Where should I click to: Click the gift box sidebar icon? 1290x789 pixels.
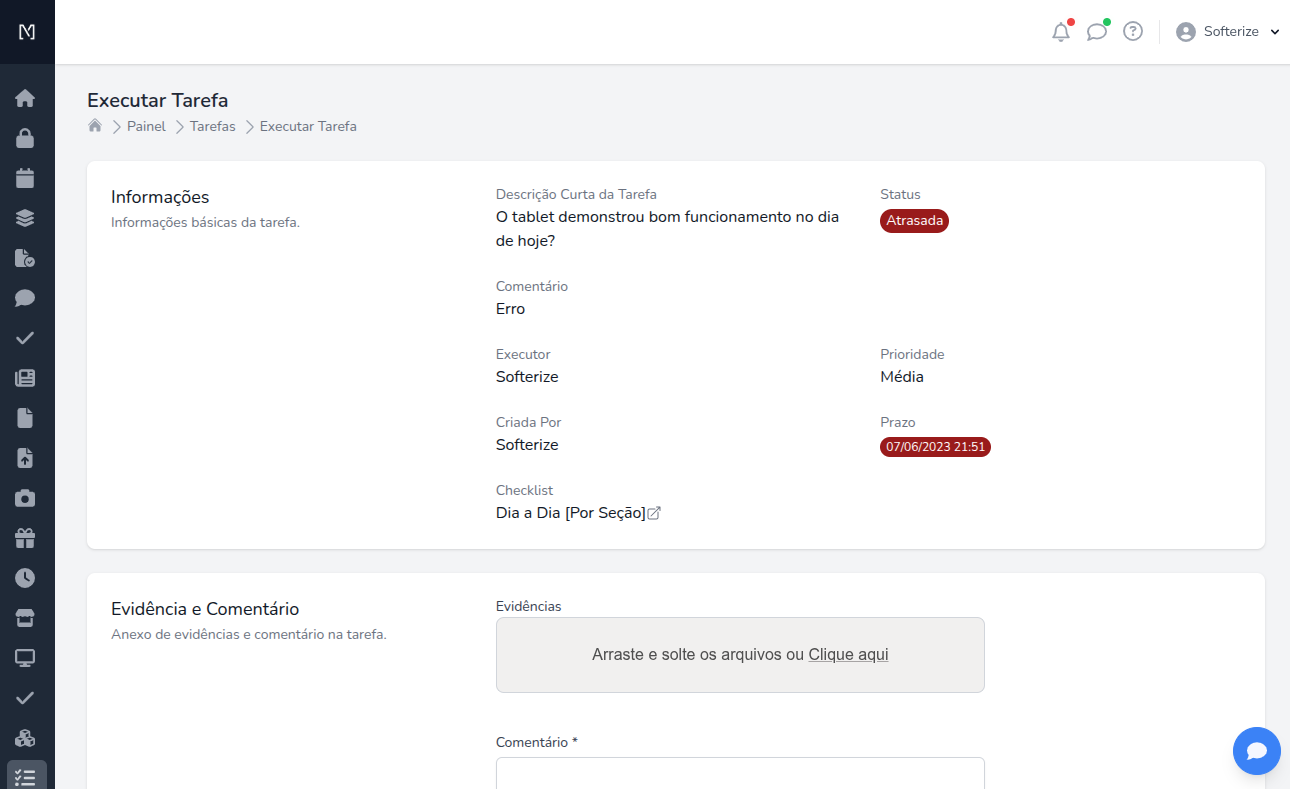25,538
